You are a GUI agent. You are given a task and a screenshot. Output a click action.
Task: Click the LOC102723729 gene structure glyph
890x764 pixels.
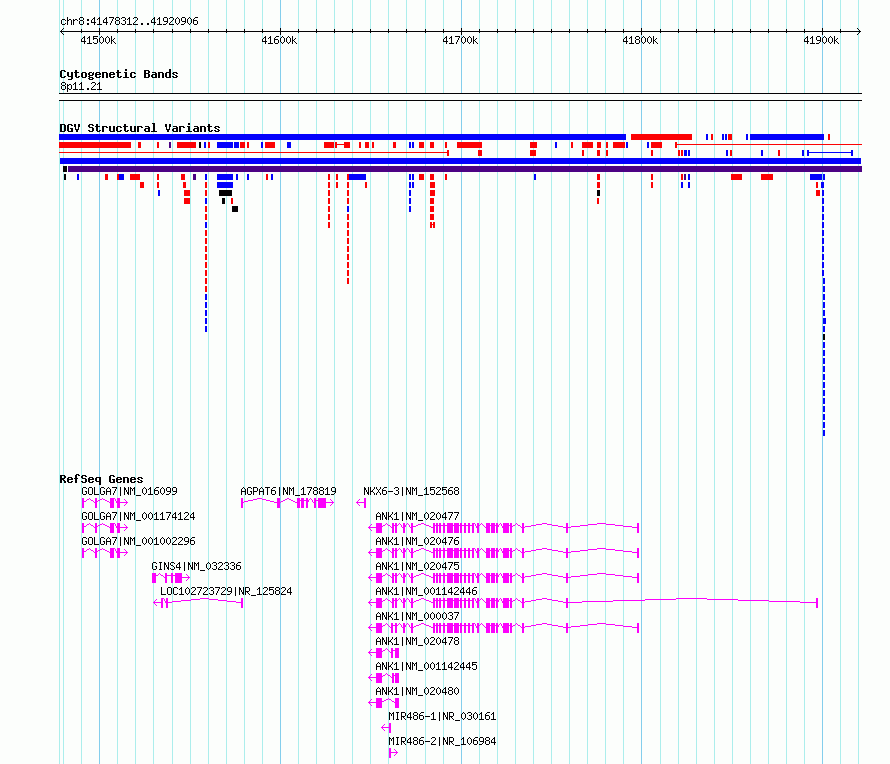198,603
